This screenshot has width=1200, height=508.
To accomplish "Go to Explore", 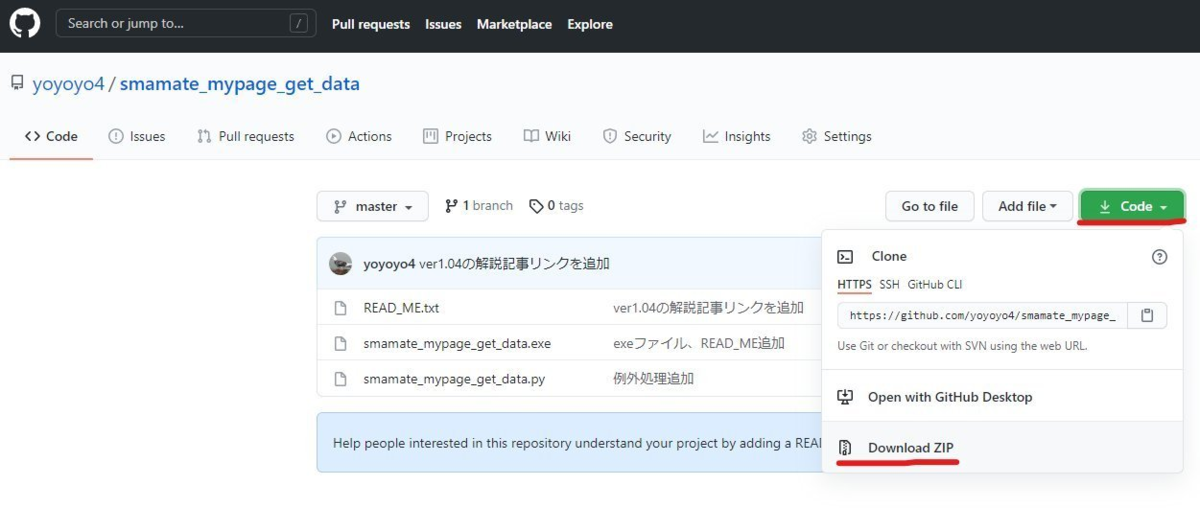I will (590, 24).
